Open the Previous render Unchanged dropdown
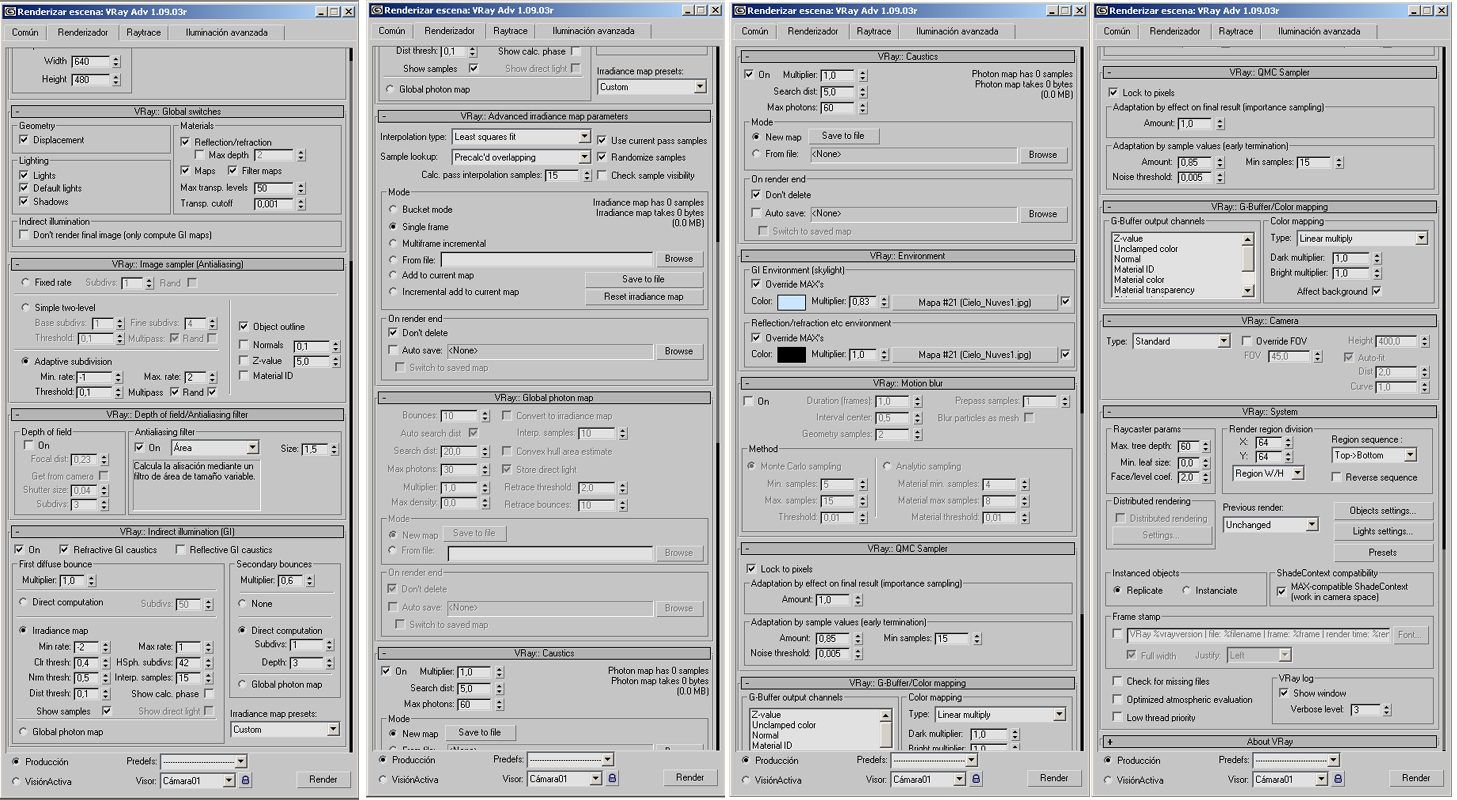 [x=1271, y=524]
